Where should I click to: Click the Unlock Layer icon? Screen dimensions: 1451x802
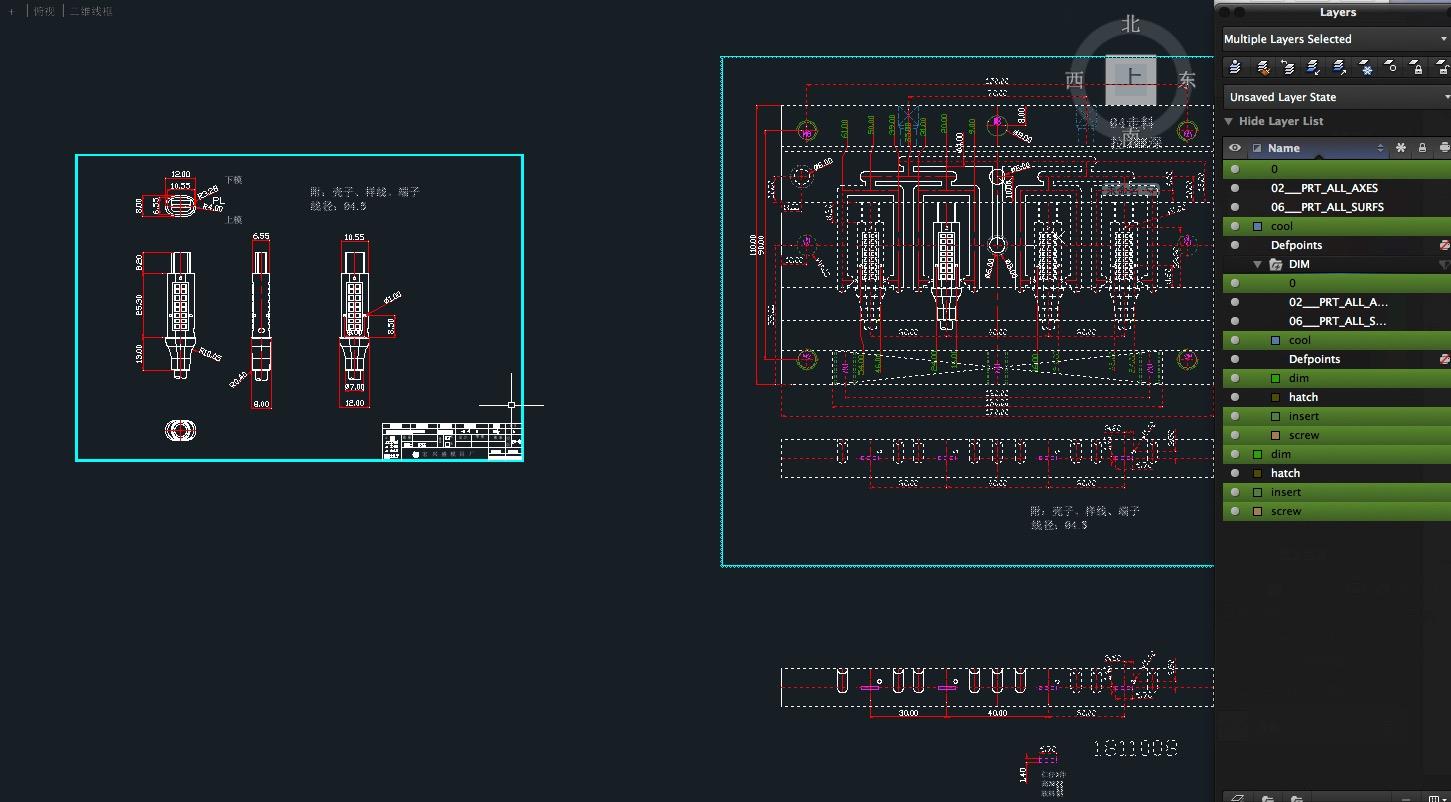1442,67
